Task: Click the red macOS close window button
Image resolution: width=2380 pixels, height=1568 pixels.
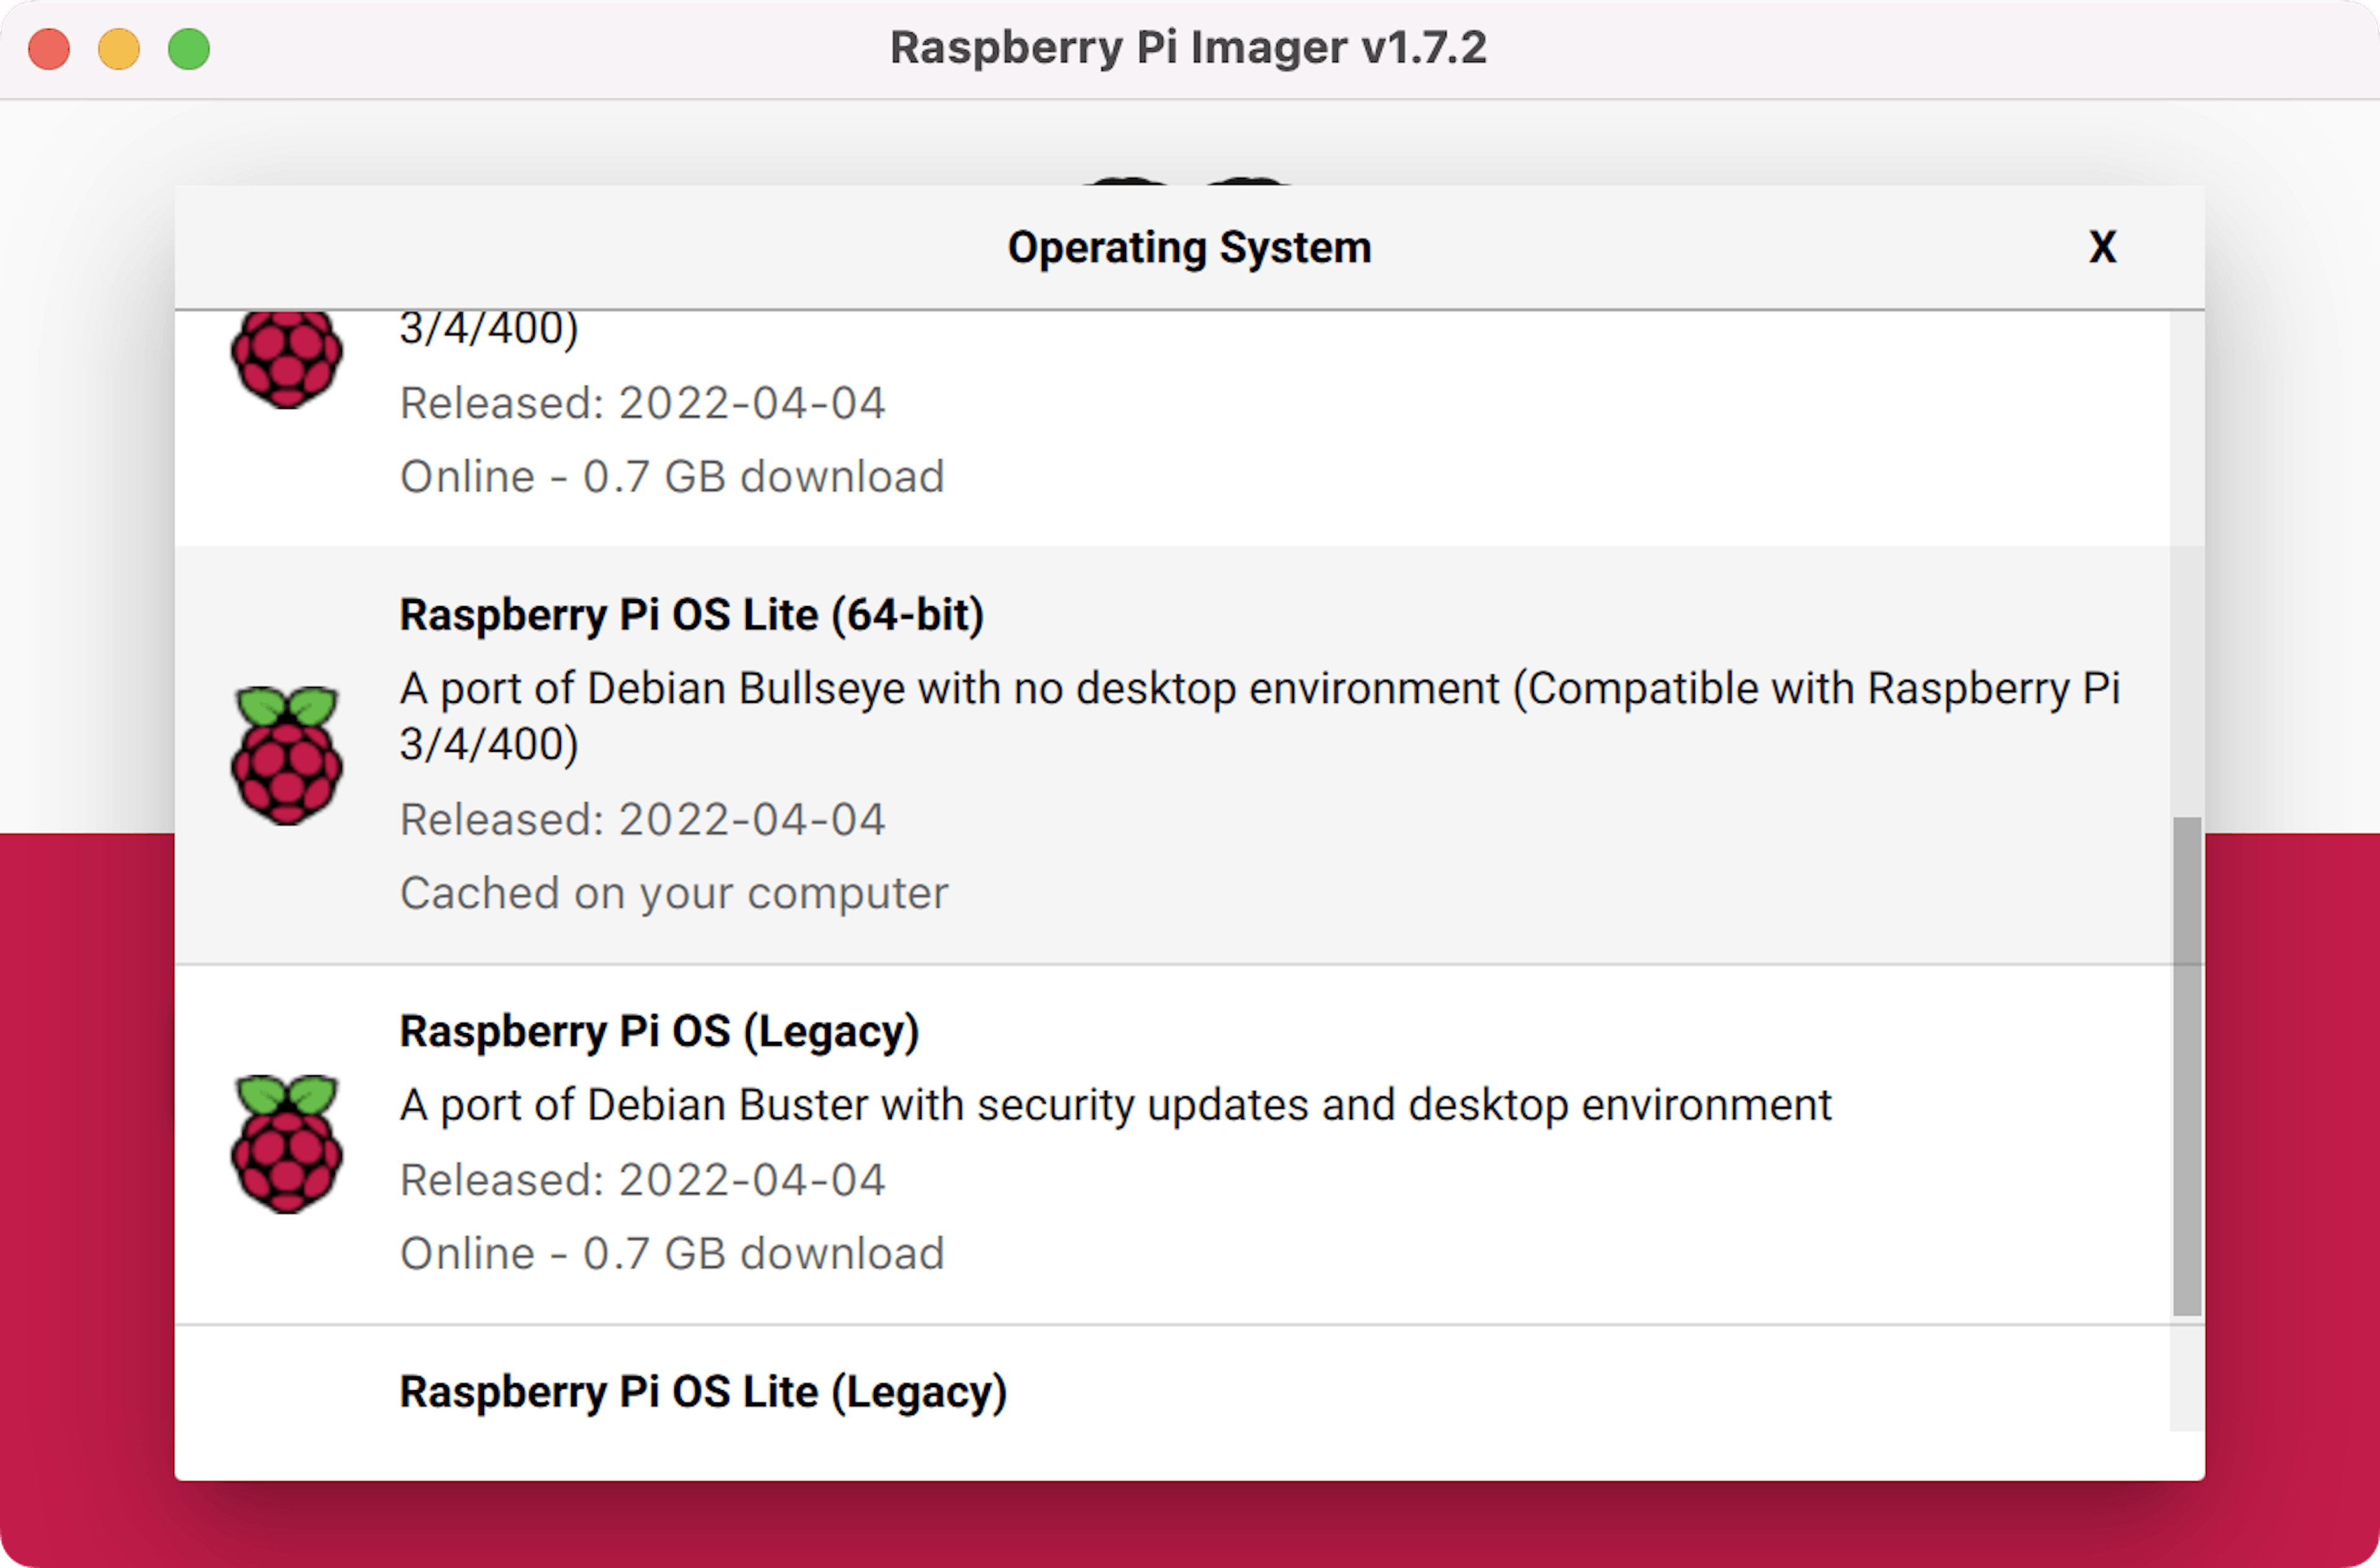Action: (49, 49)
